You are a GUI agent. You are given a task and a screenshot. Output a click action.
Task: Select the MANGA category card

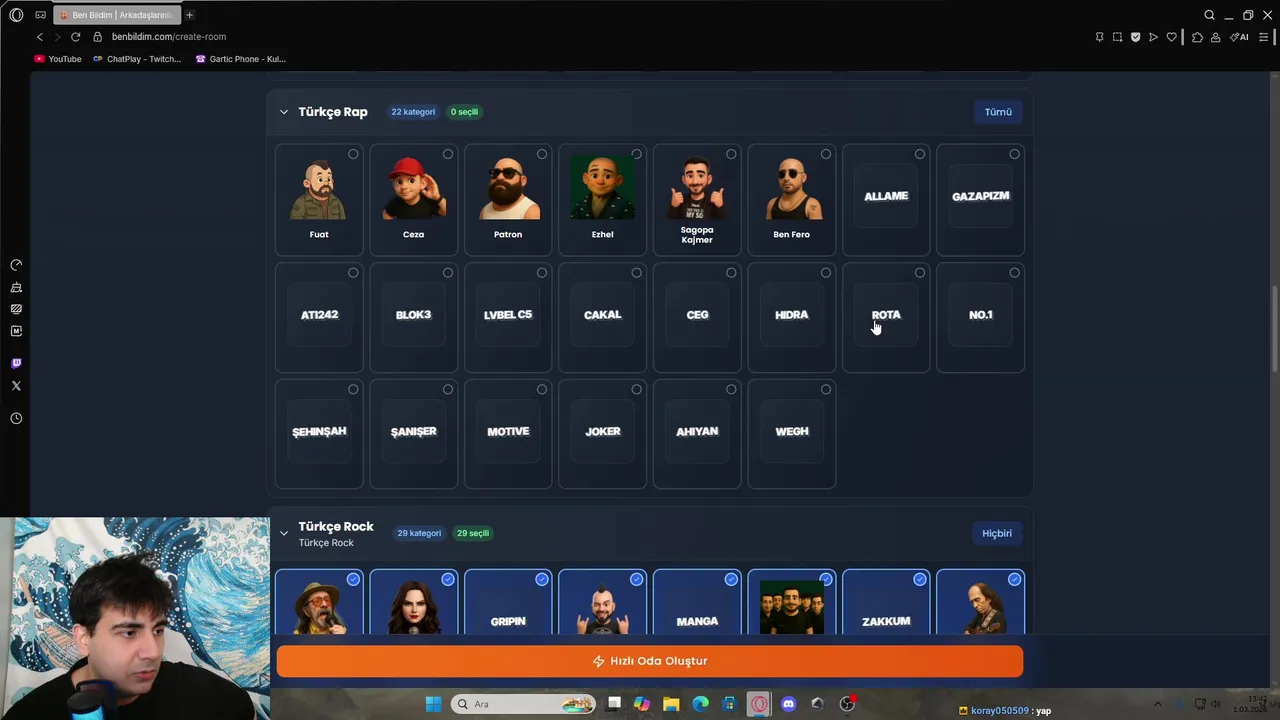(x=697, y=602)
